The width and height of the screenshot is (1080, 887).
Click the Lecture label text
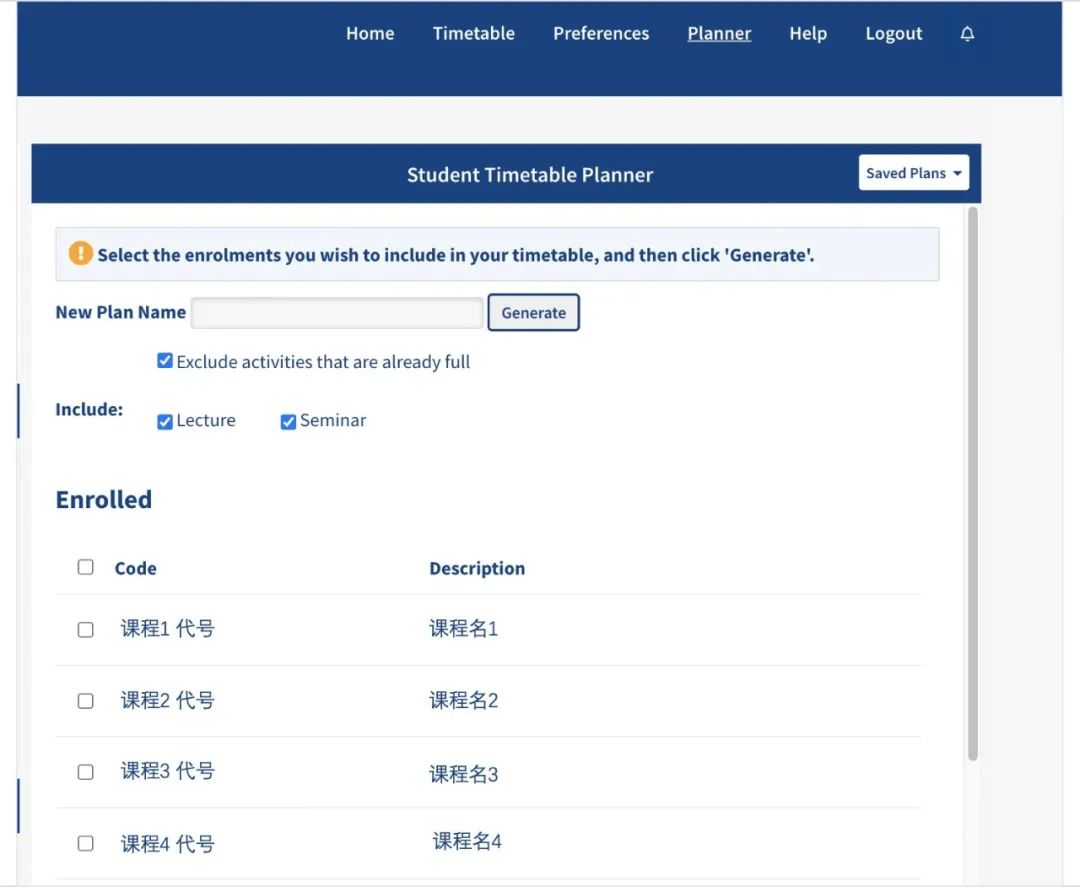(x=206, y=420)
